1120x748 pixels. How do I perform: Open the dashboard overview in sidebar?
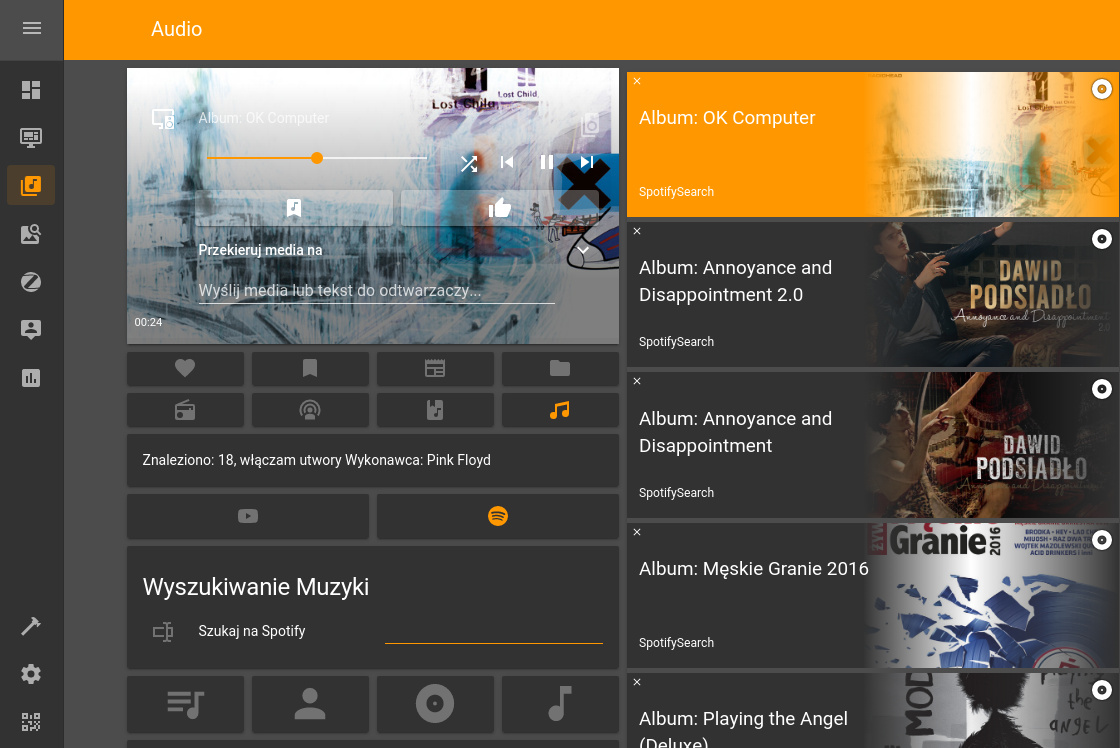[31, 90]
